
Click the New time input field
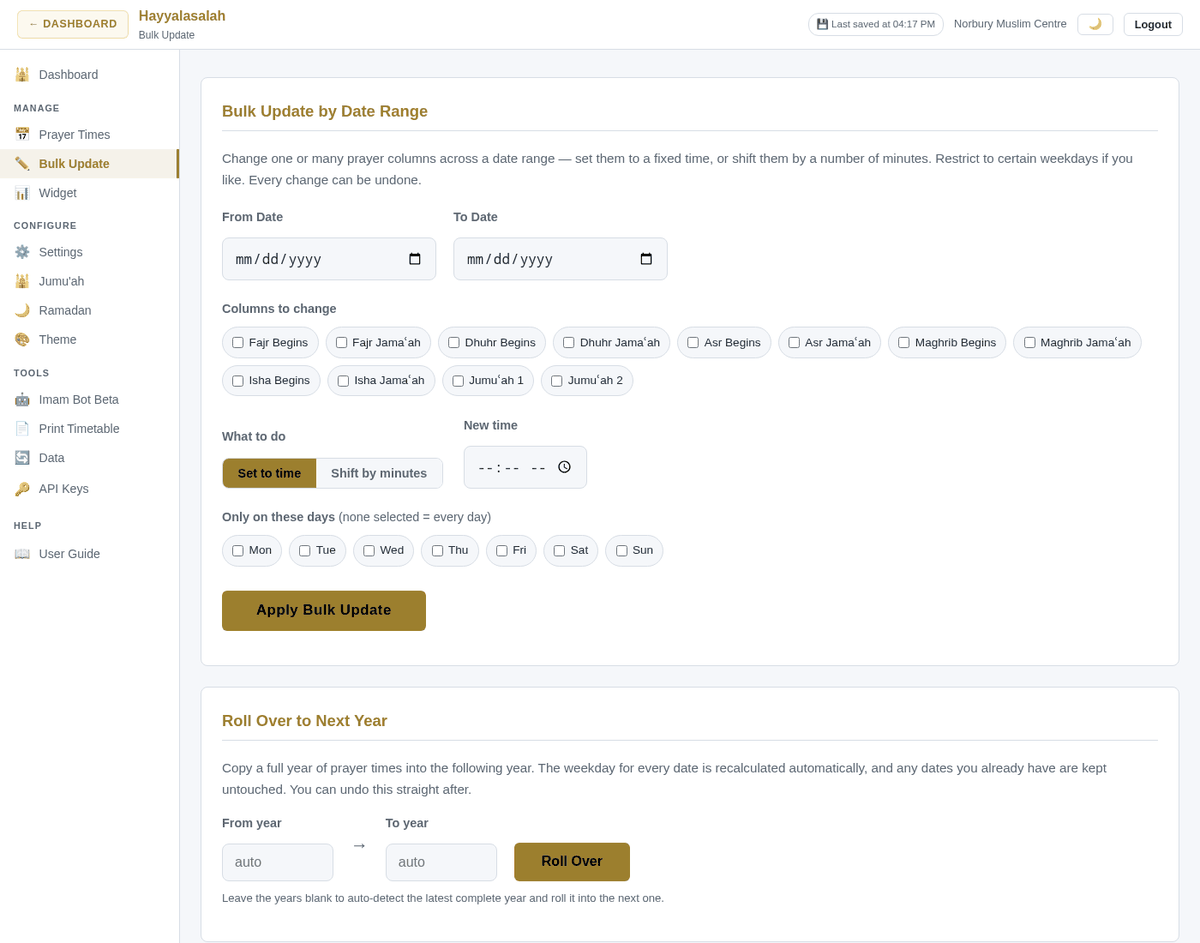[525, 467]
